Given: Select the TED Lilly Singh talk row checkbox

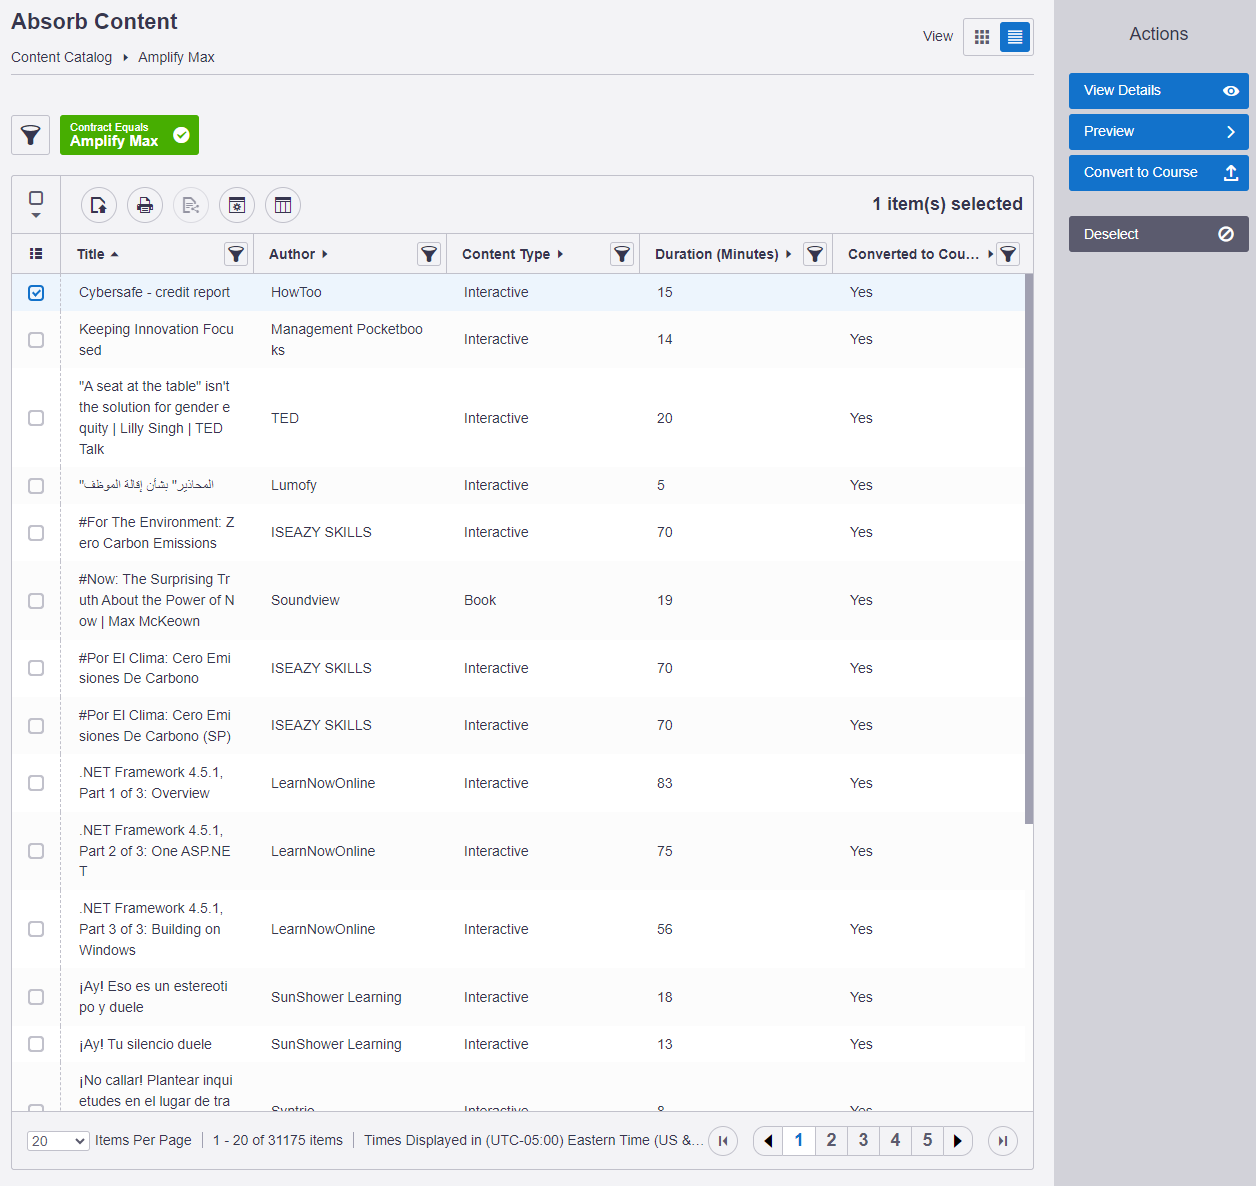Looking at the screenshot, I should coord(36,418).
